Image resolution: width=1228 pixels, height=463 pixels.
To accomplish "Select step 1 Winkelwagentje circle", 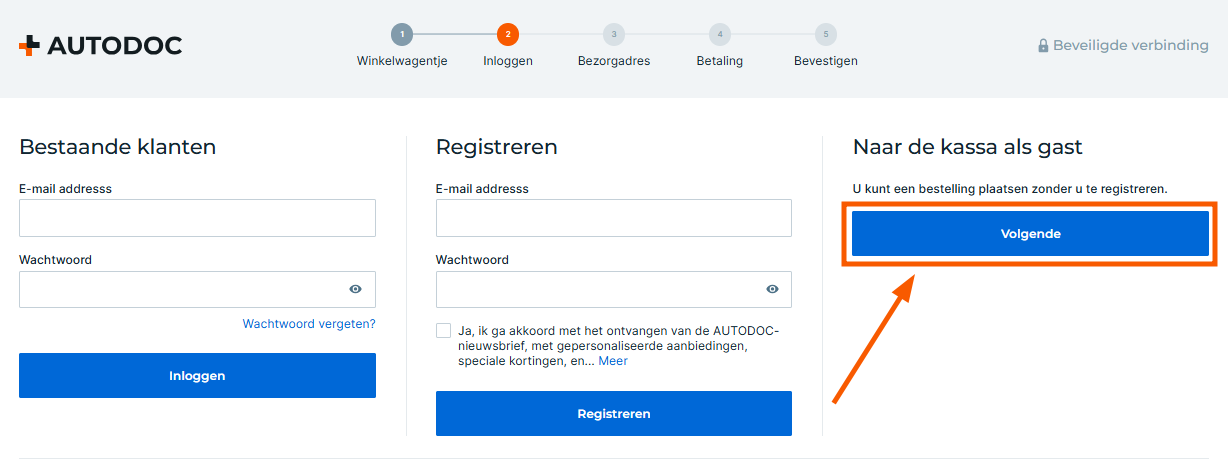I will point(402,35).
